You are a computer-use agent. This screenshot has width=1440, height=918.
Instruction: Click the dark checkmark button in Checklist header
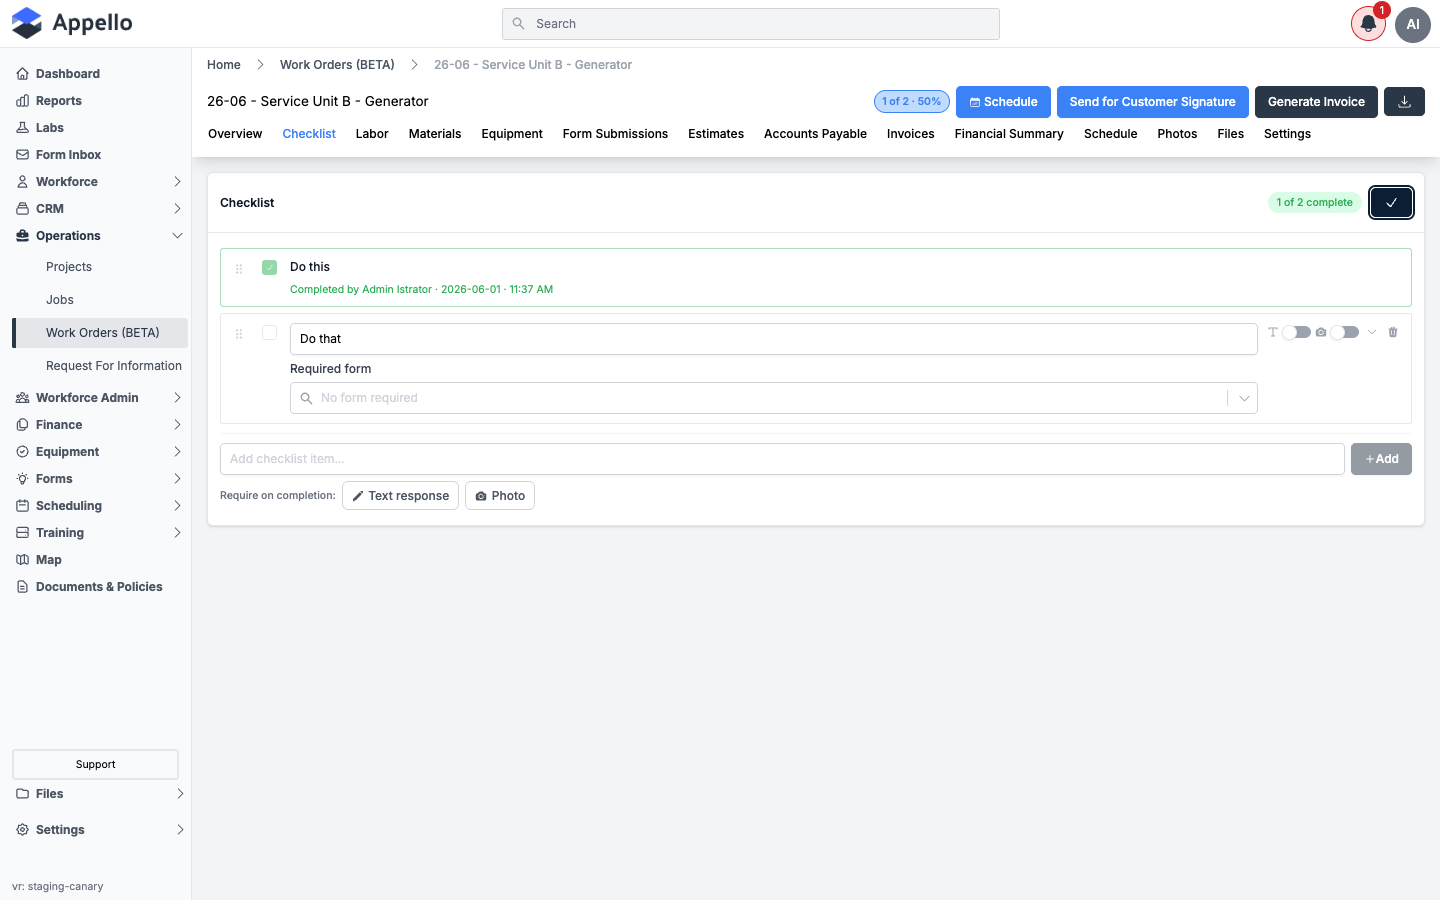coord(1391,203)
